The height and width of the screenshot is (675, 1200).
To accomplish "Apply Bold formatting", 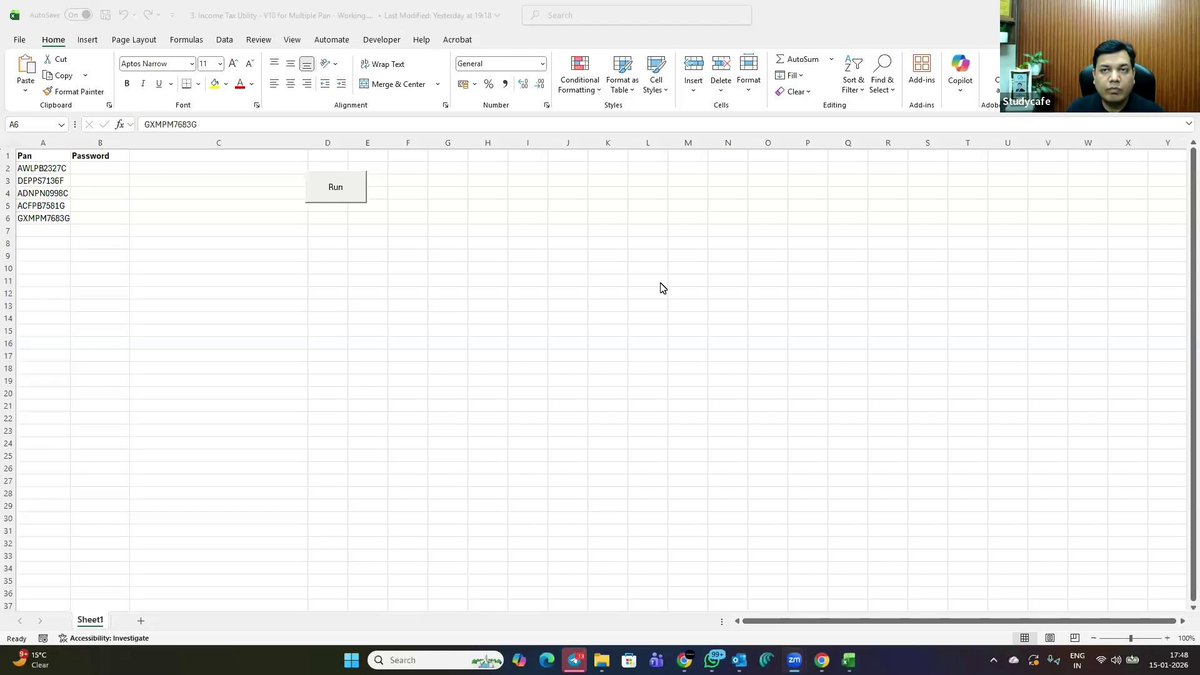I will coord(127,84).
